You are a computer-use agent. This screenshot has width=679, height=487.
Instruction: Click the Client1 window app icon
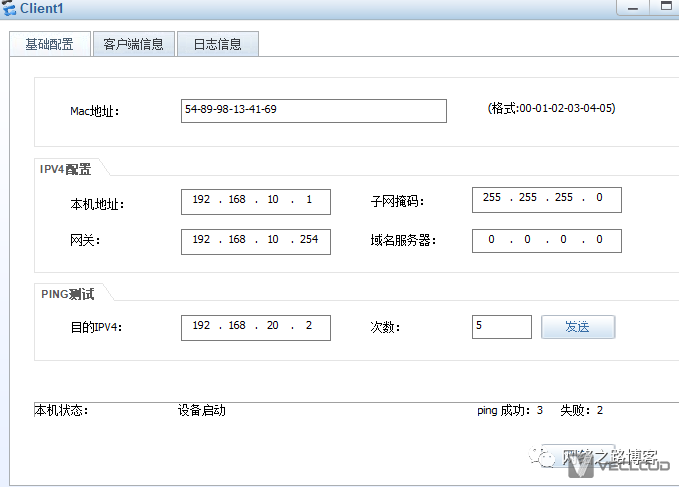coord(9,8)
